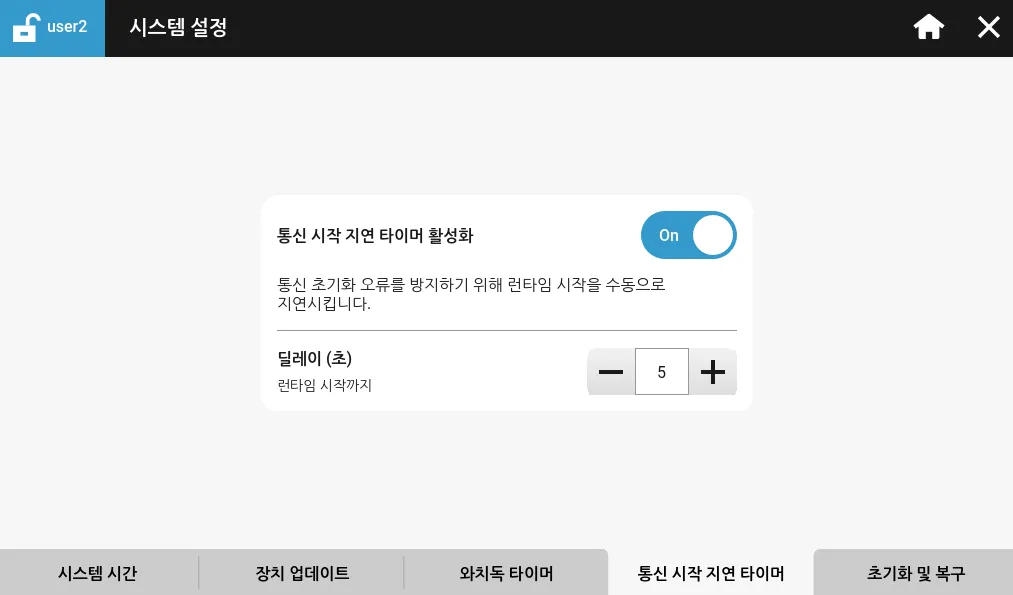1013x595 pixels.
Task: Click the 통신 시작 지연 타이머 활성화 label
Action: [375, 236]
